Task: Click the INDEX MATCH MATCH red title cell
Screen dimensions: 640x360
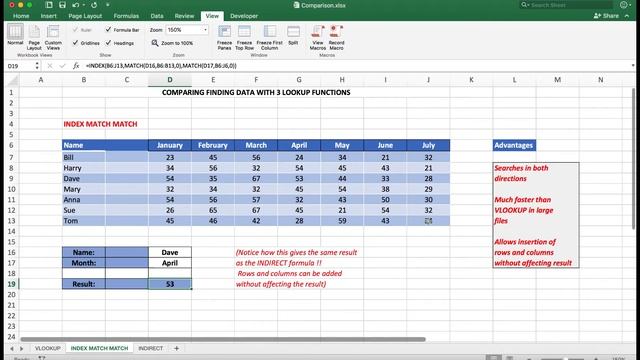Action: [100, 124]
